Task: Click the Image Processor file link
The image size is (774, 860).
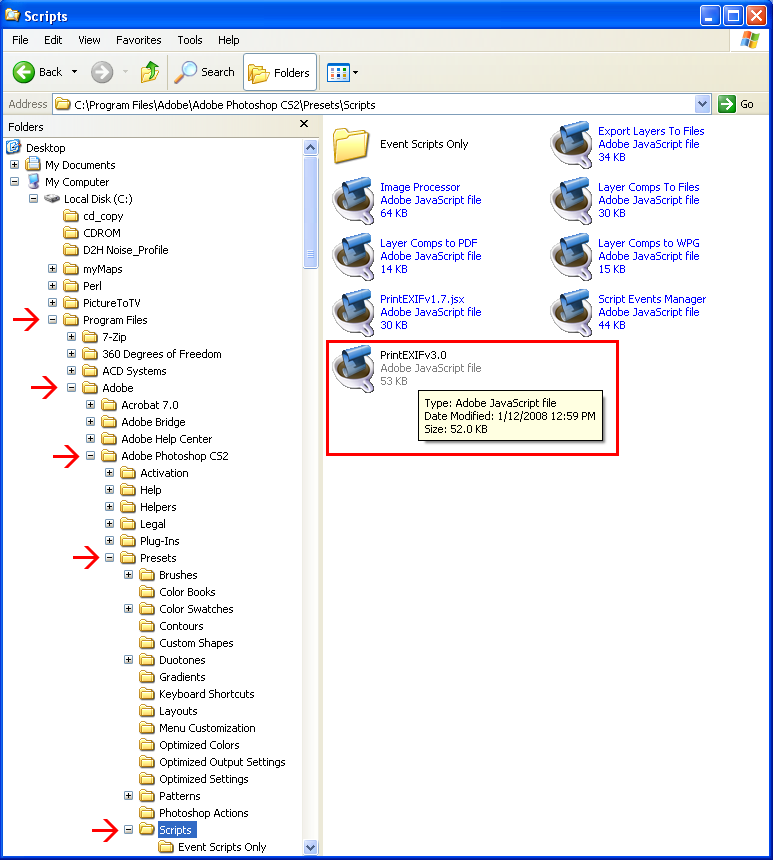Action: tap(420, 187)
